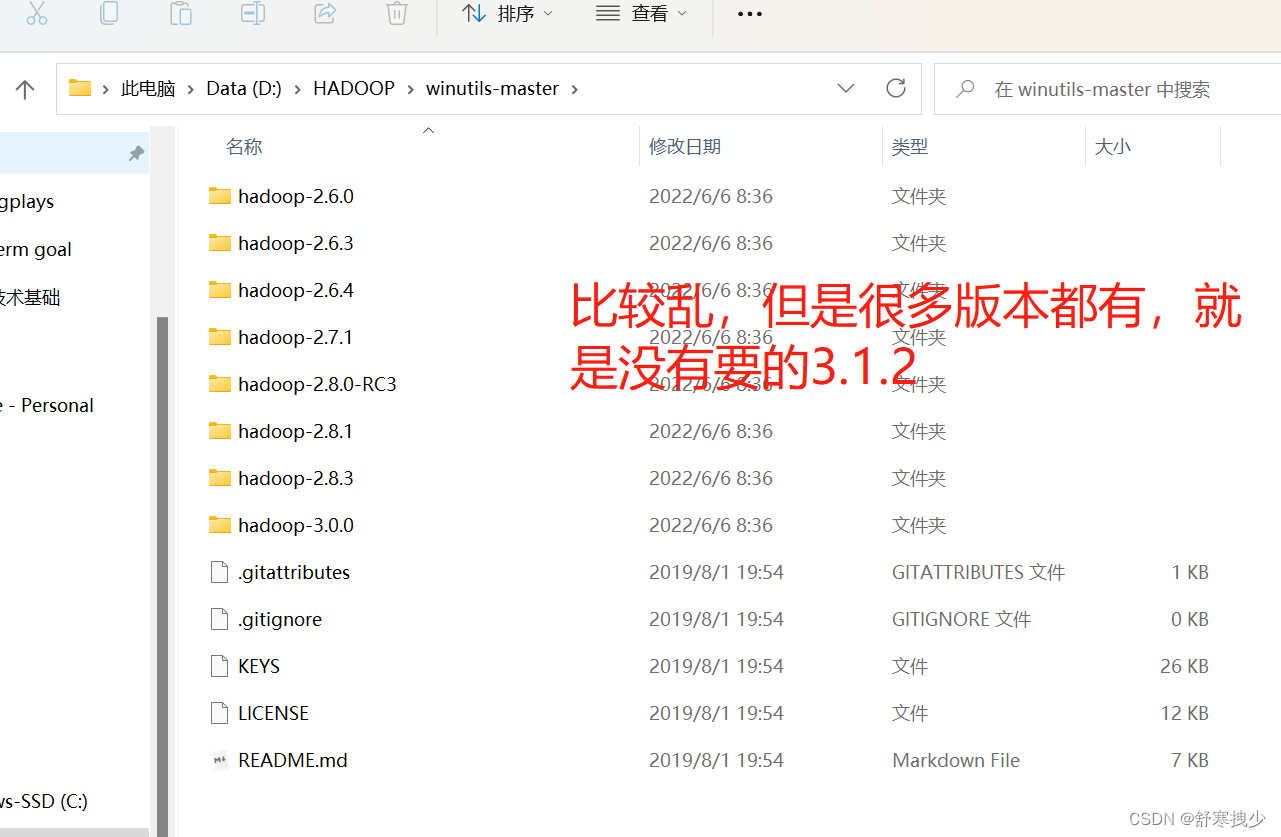Select the hadoop-2.8.0-RC3 folder

pyautogui.click(x=317, y=384)
